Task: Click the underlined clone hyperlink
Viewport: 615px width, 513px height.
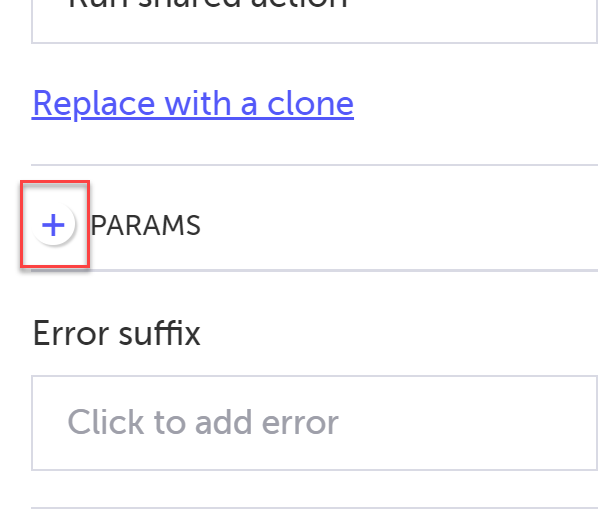Action: pos(193,103)
